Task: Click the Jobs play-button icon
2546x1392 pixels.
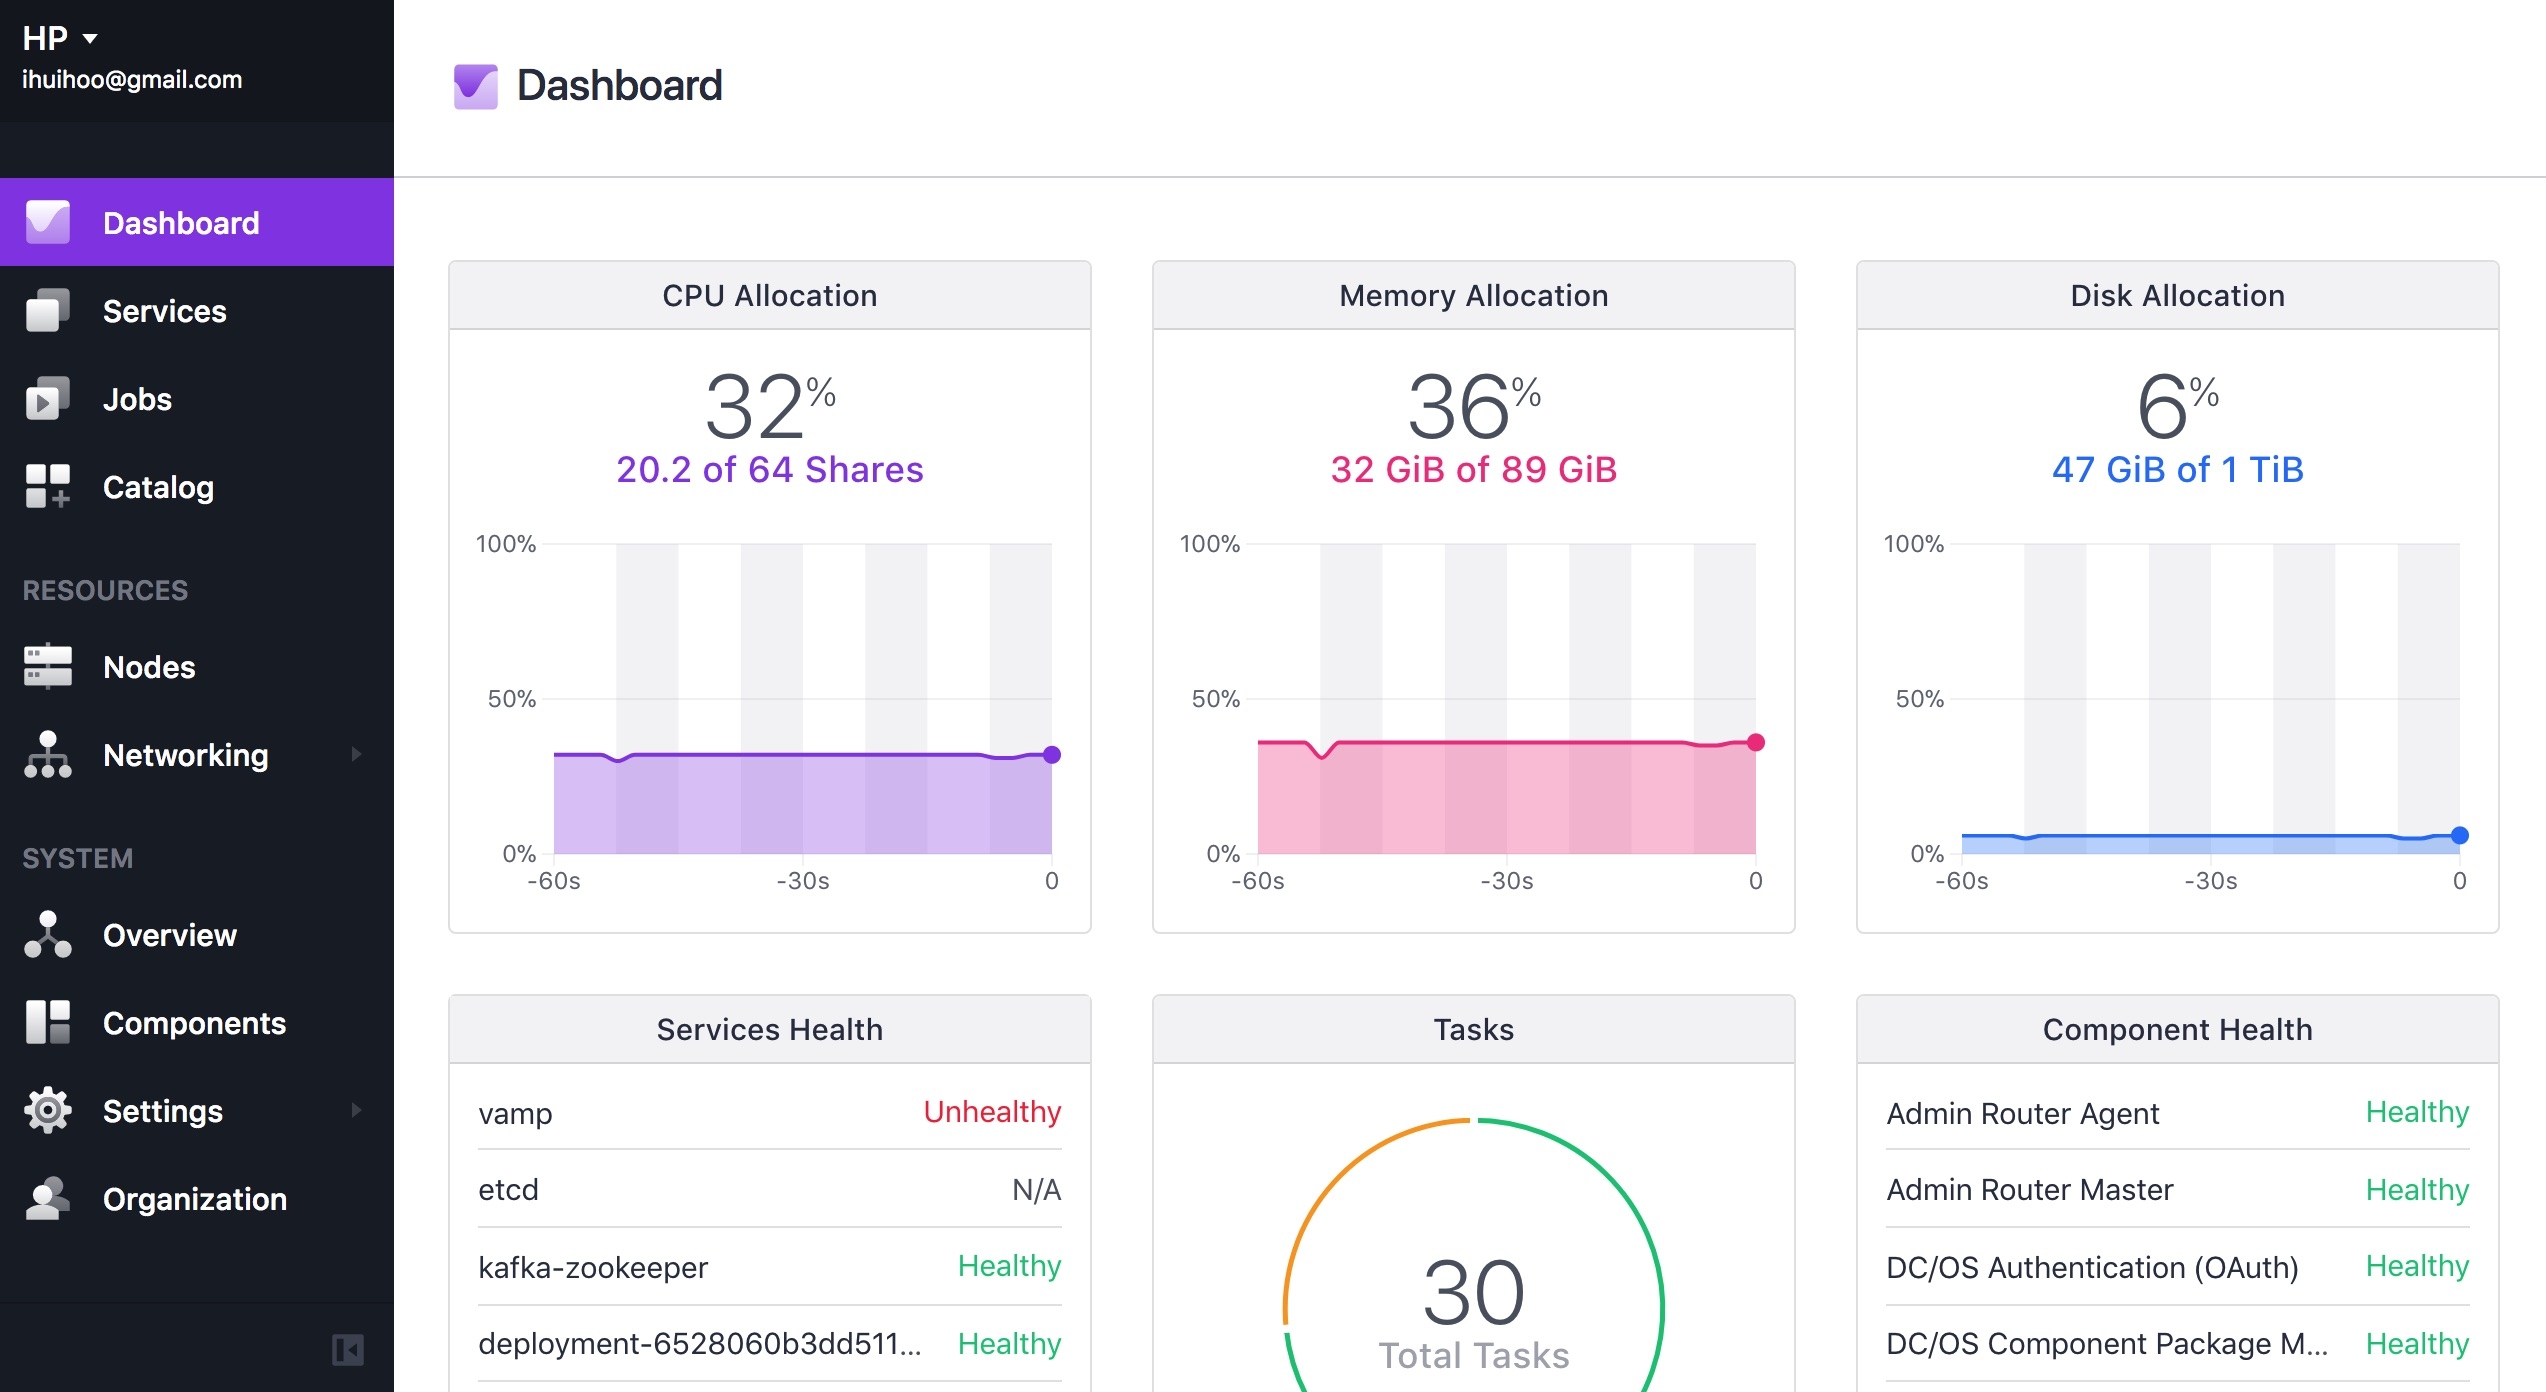Action: point(47,399)
